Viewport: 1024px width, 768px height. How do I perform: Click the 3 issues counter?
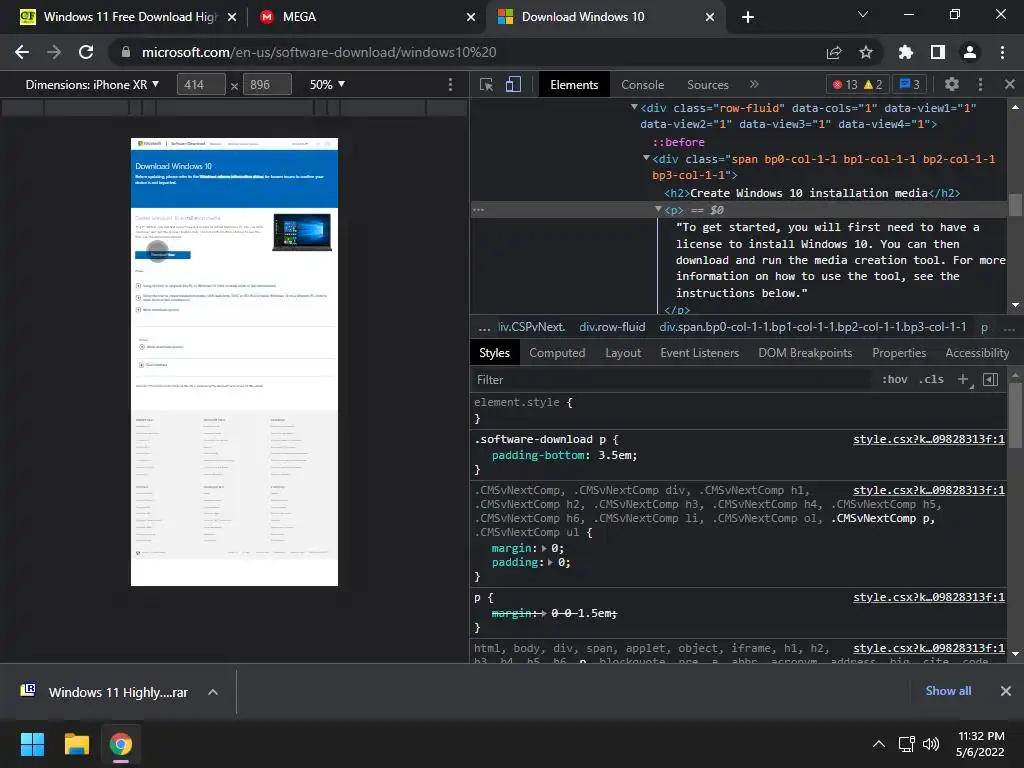click(910, 84)
